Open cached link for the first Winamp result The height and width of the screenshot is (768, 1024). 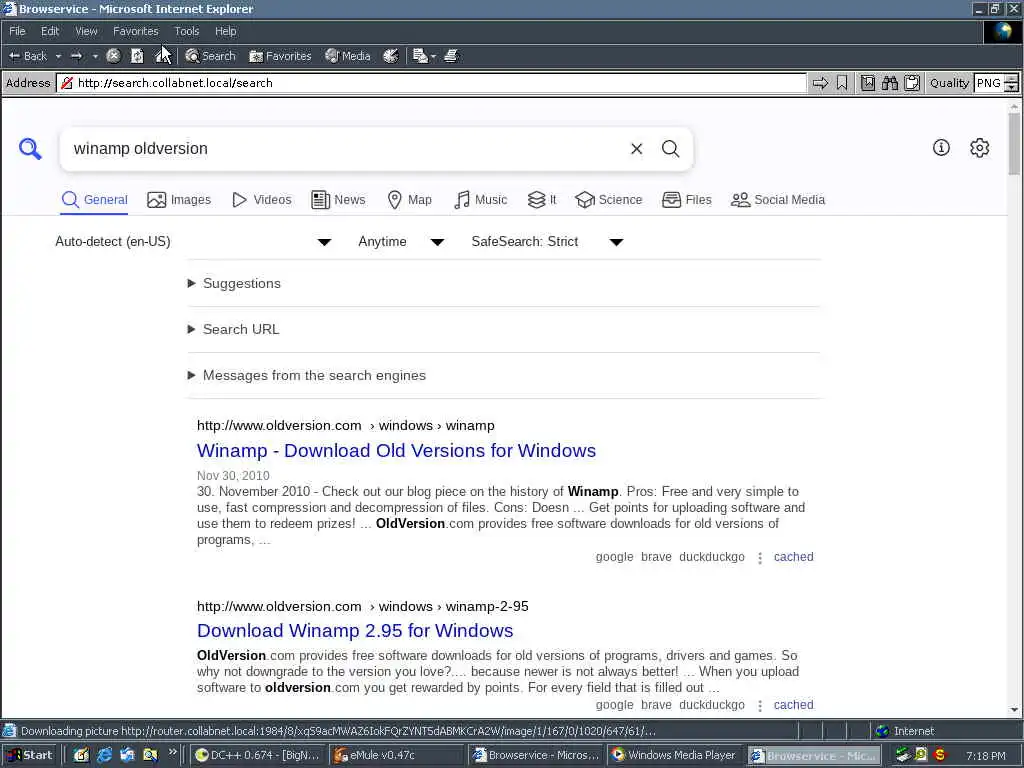pyautogui.click(x=793, y=557)
